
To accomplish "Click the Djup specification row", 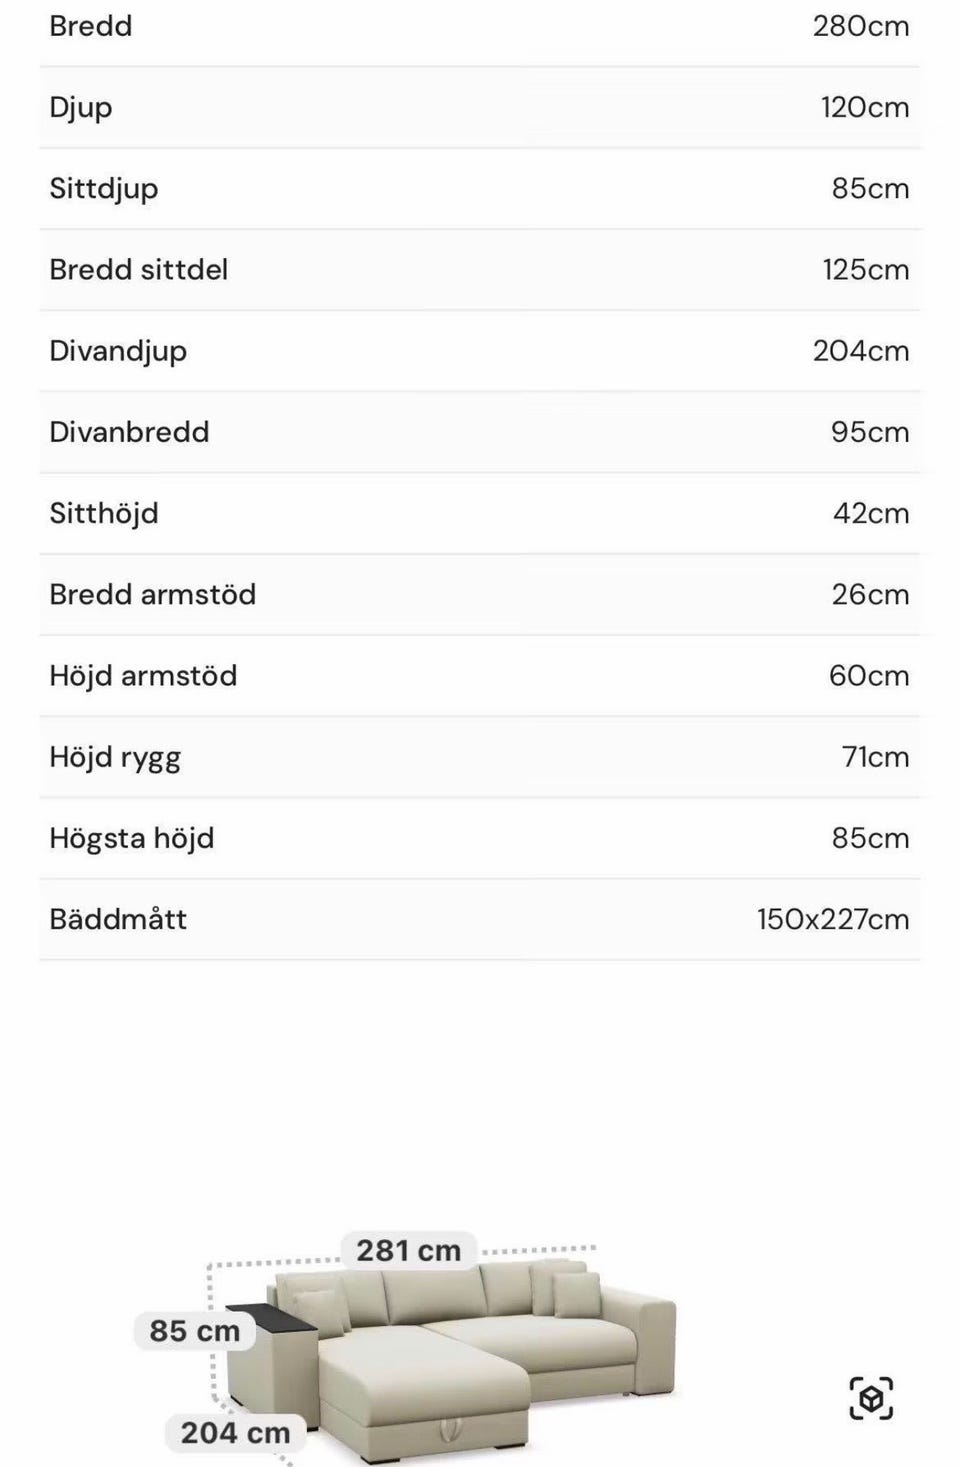I will click(x=480, y=108).
